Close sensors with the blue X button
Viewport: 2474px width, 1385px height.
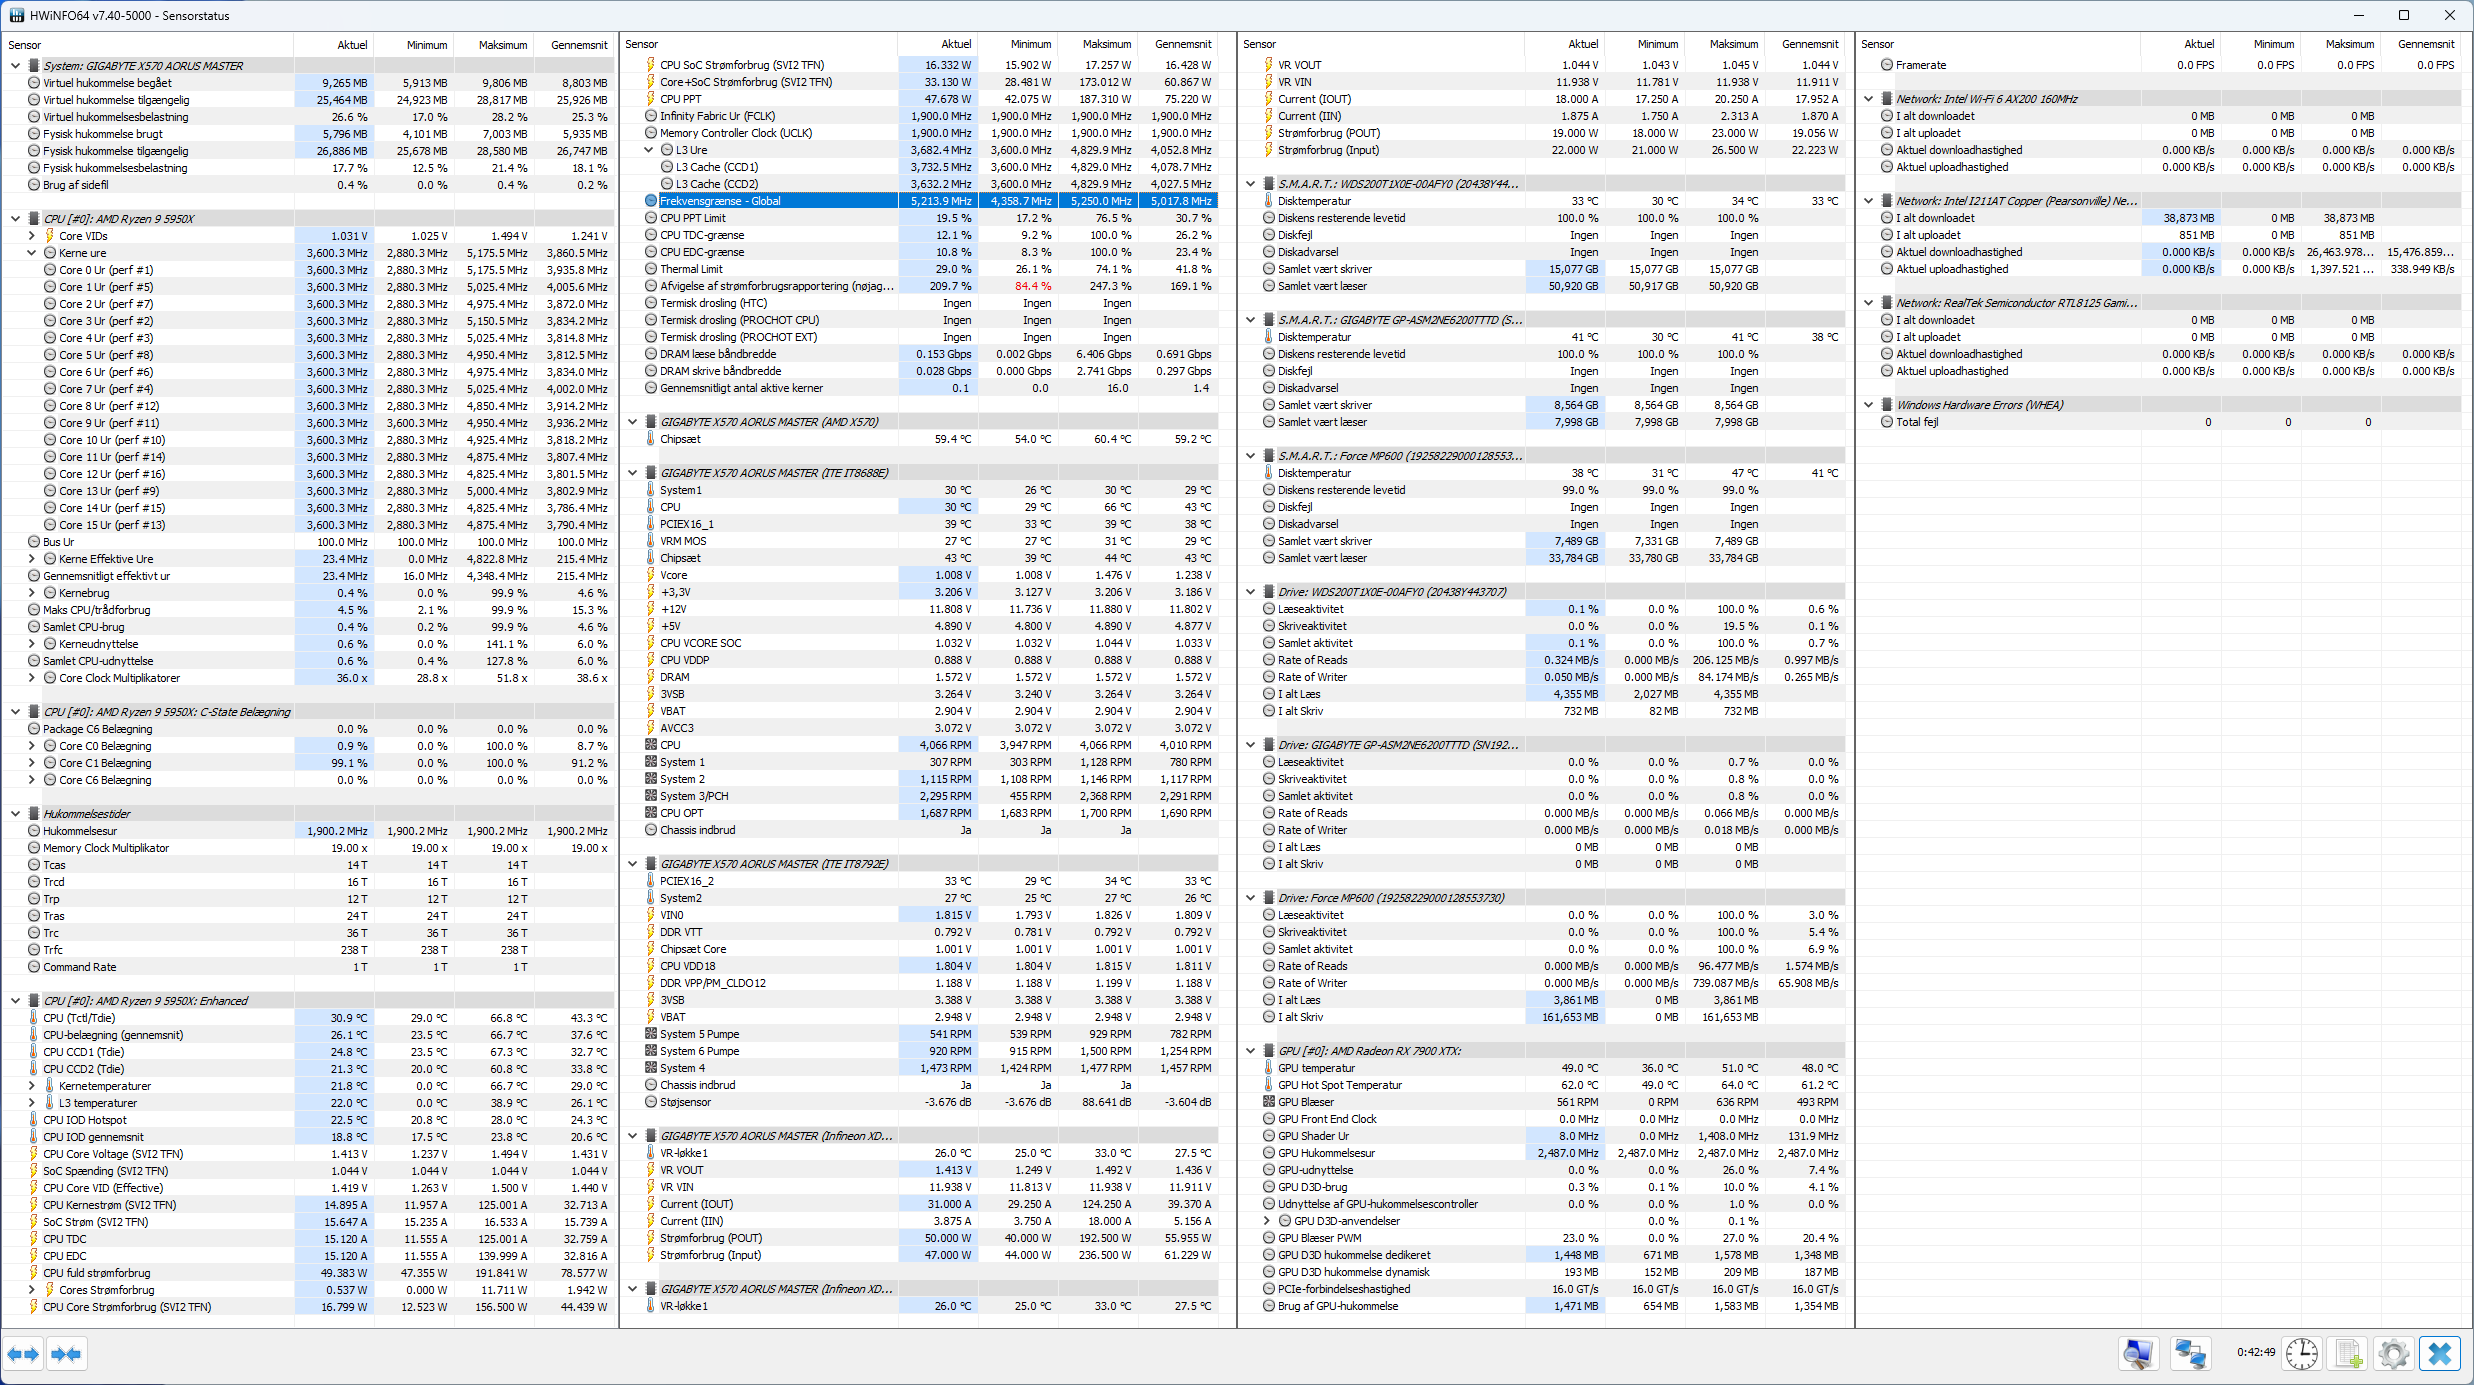pyautogui.click(x=2440, y=1354)
